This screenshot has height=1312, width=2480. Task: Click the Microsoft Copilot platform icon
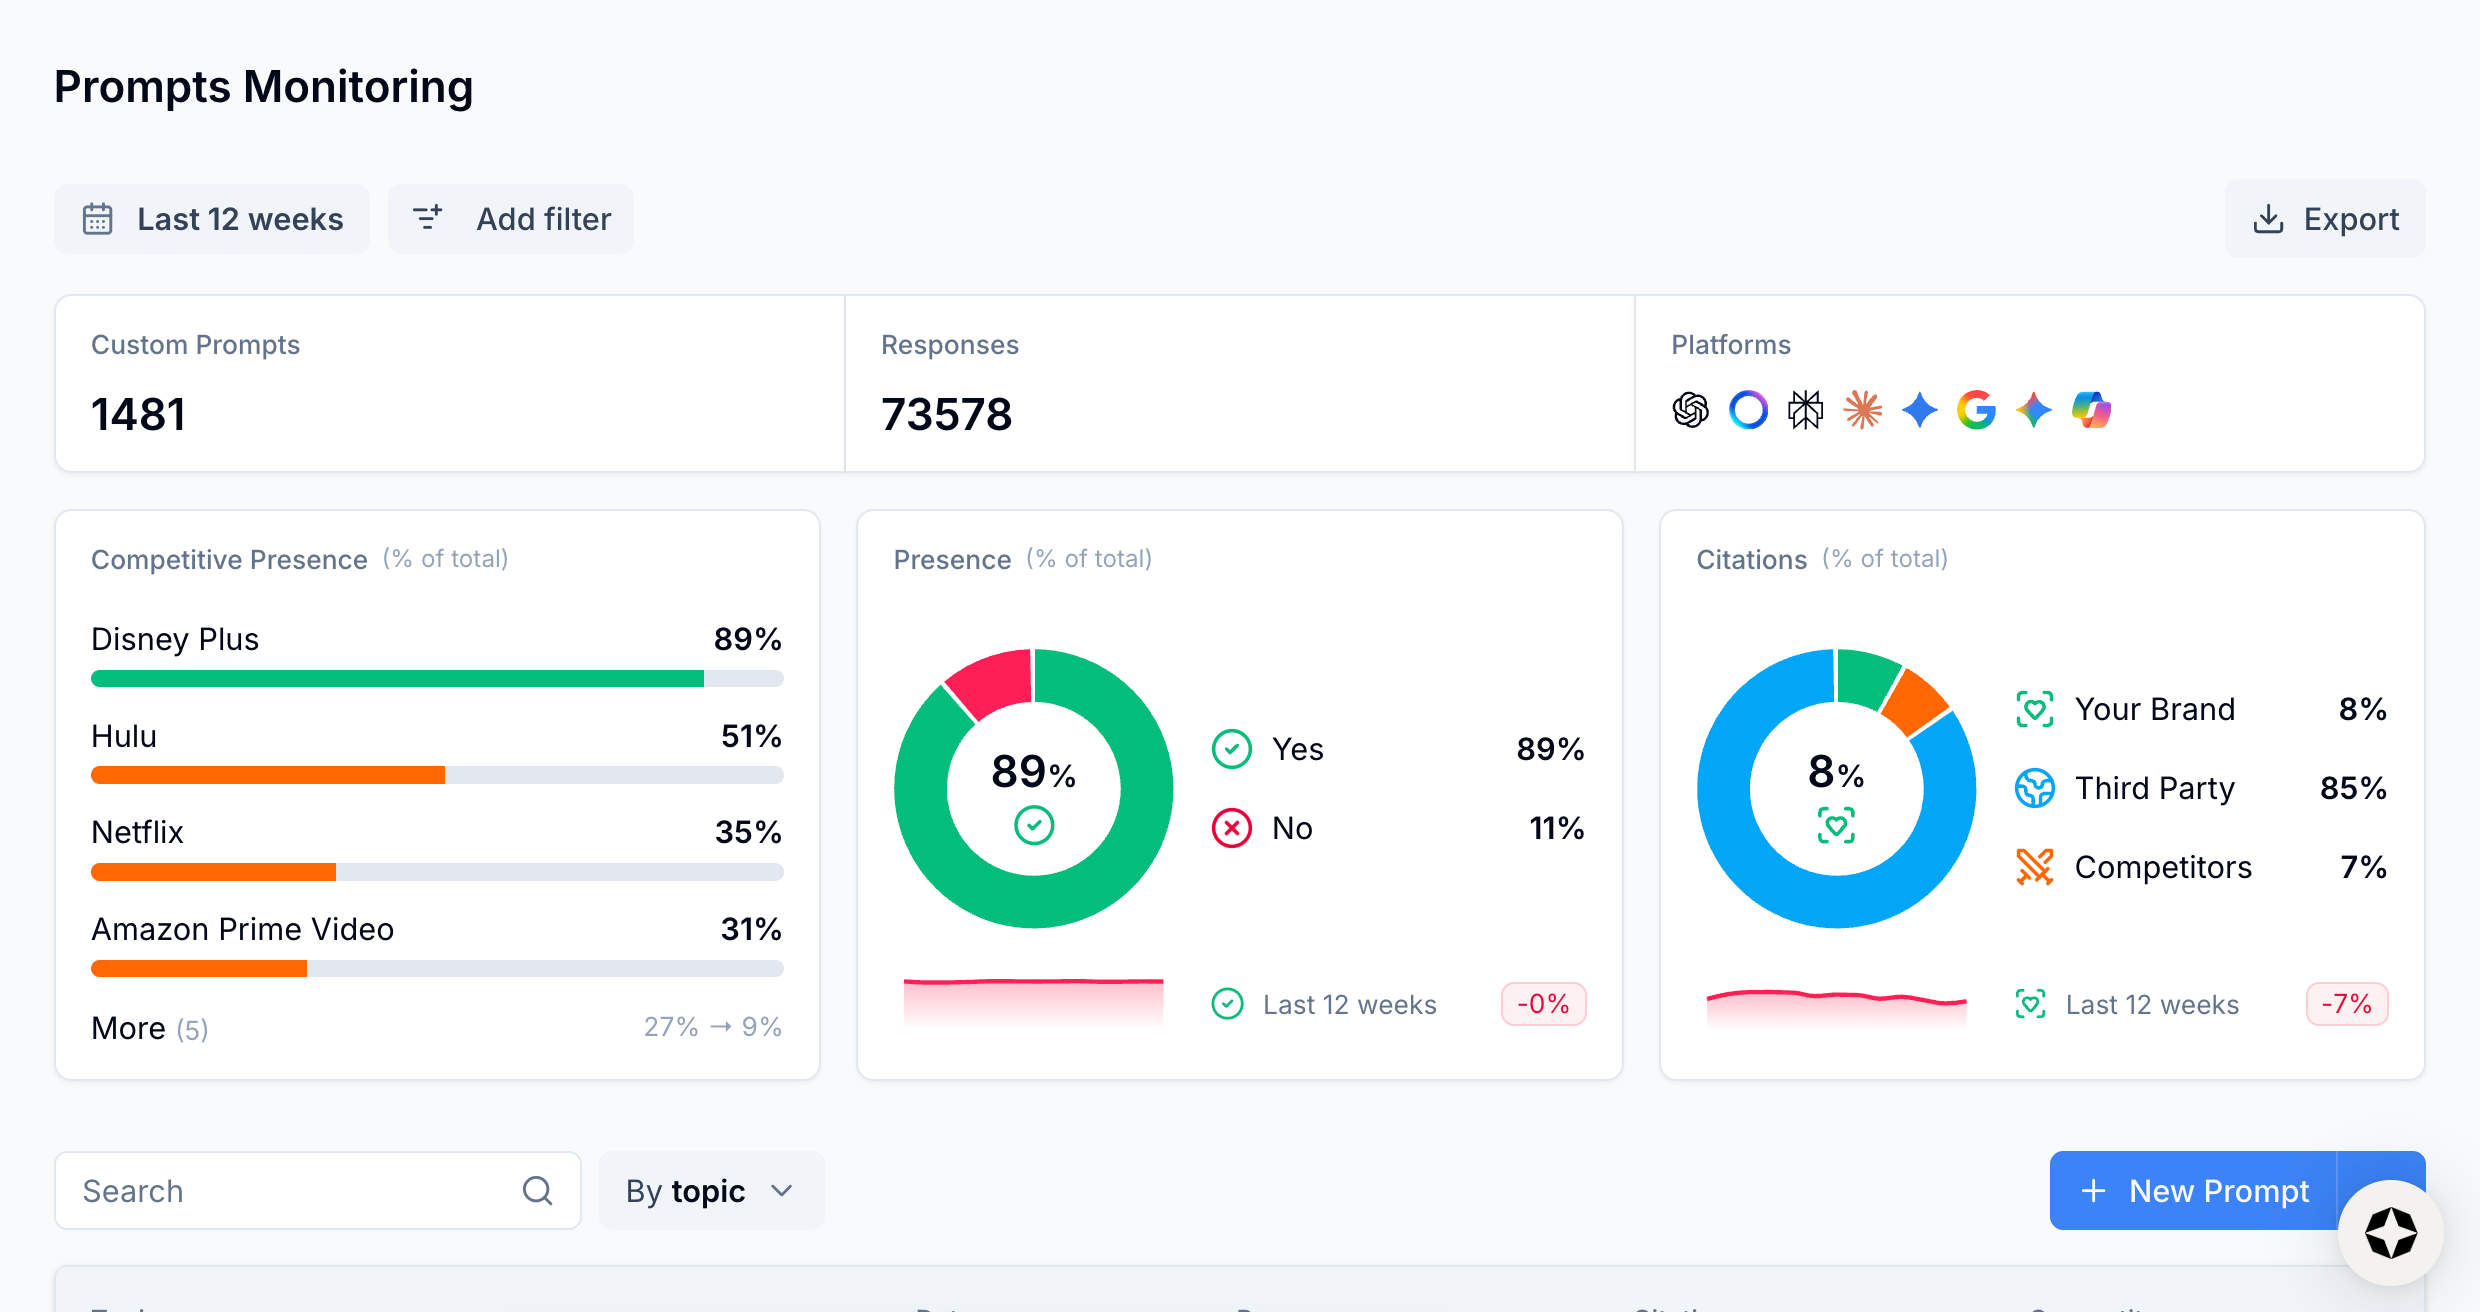coord(2091,410)
